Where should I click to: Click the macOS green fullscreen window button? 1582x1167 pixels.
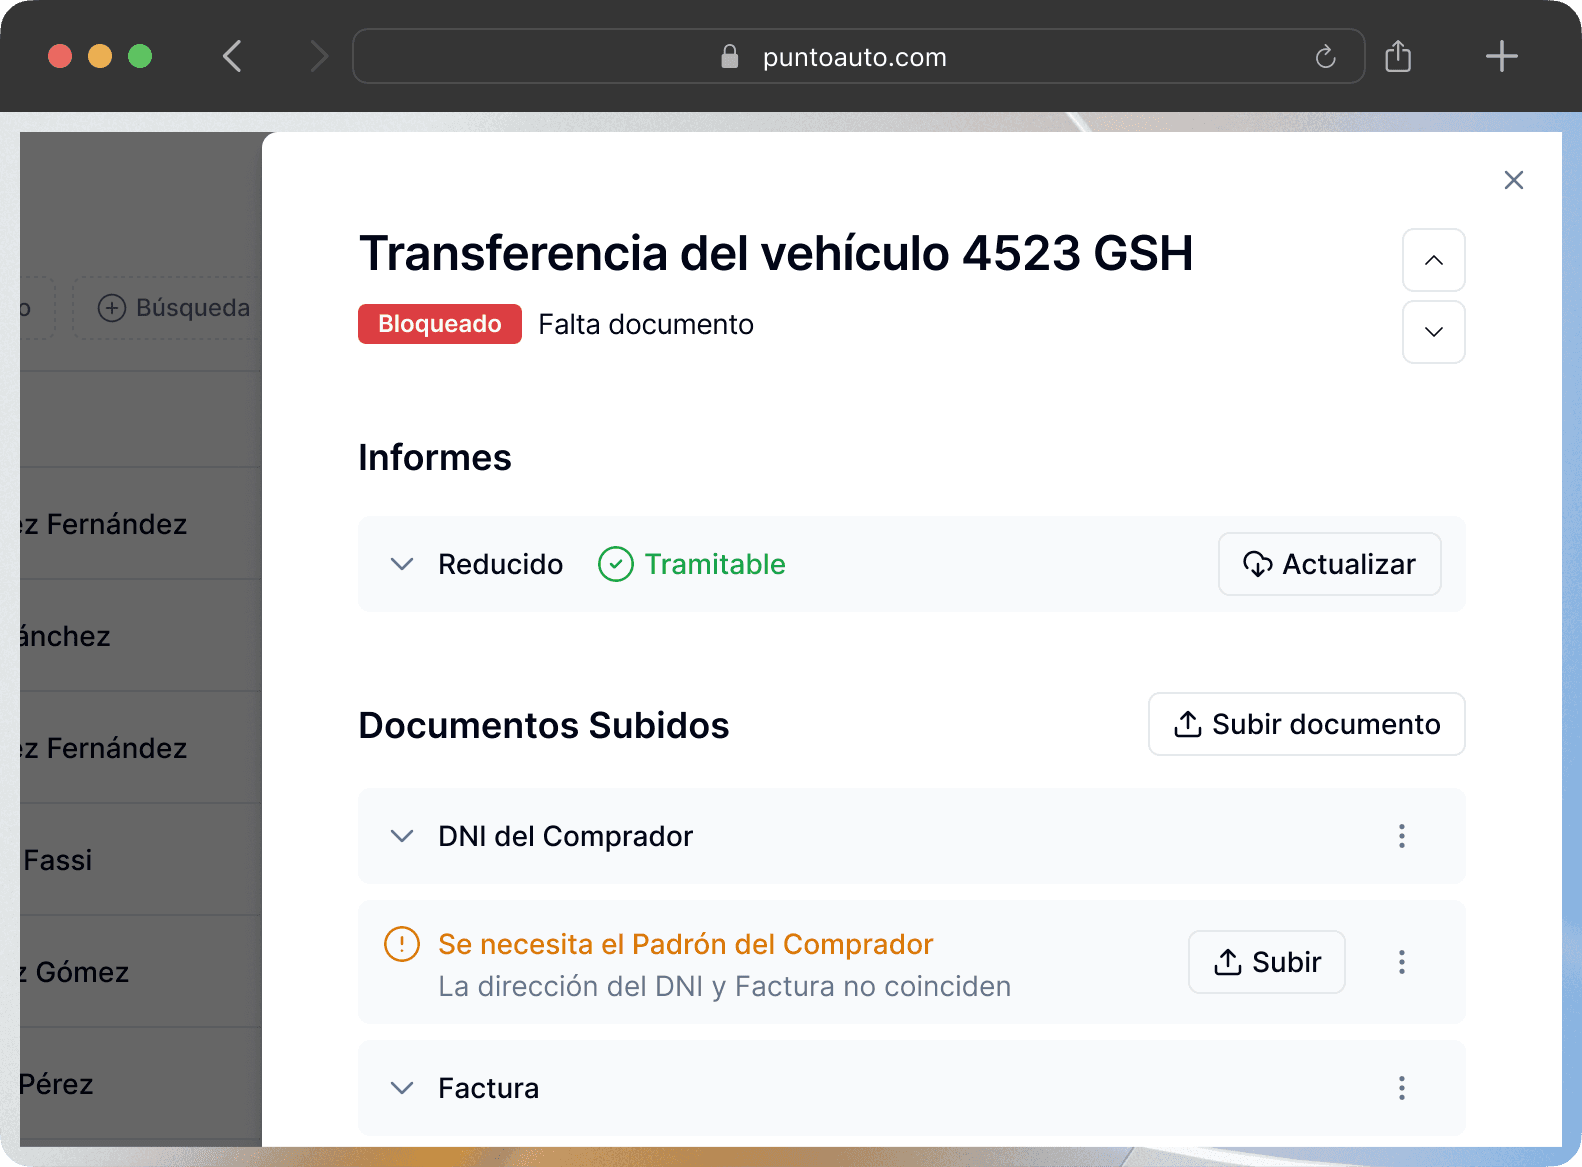point(140,56)
